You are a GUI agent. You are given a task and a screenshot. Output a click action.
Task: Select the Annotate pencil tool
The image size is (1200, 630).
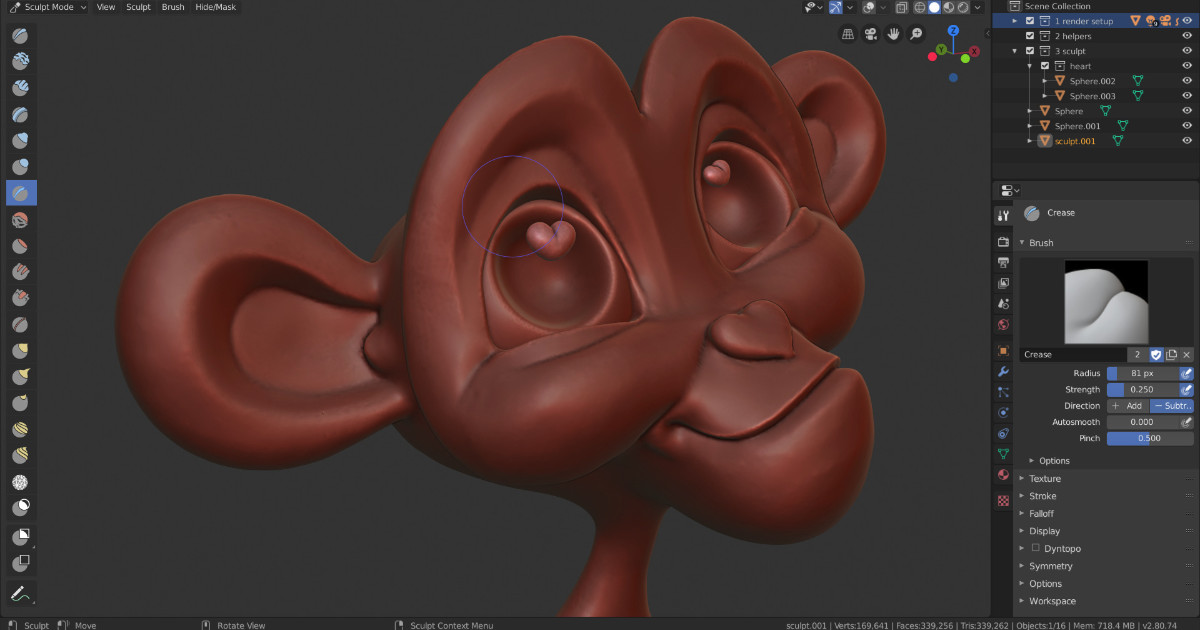click(x=21, y=593)
